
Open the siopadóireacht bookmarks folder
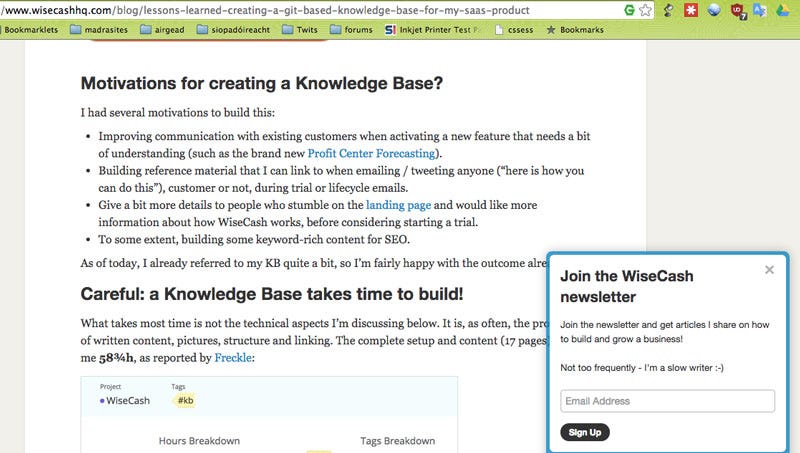point(233,30)
